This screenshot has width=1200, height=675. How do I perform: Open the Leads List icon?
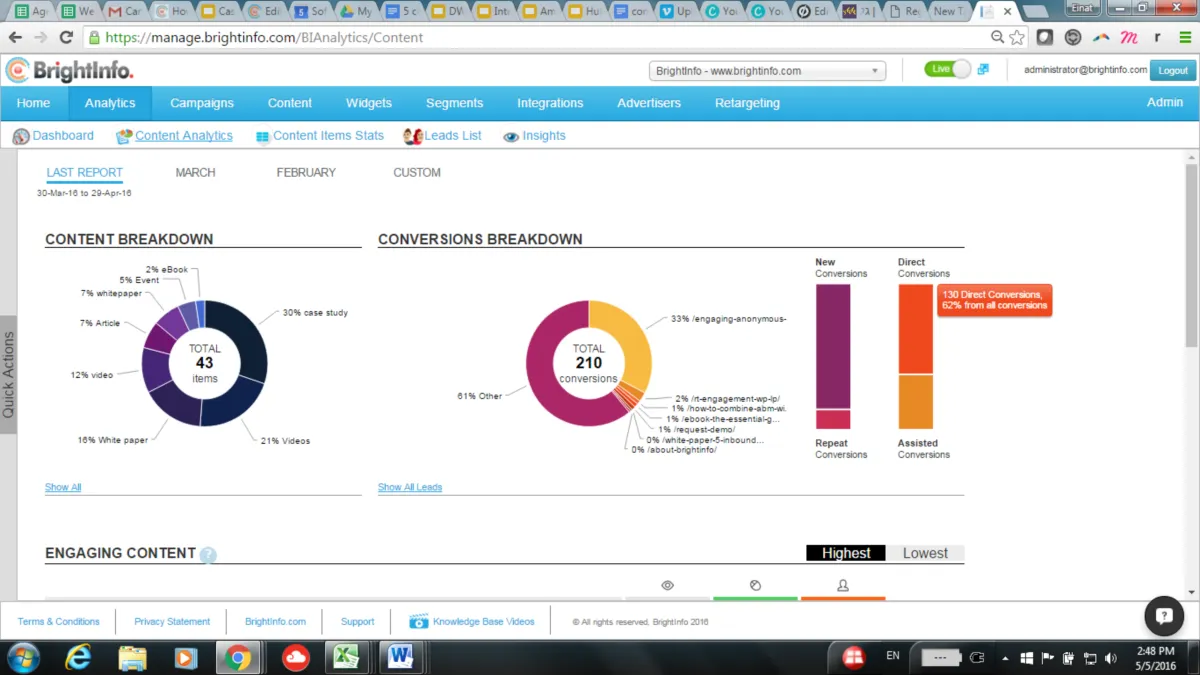[412, 136]
